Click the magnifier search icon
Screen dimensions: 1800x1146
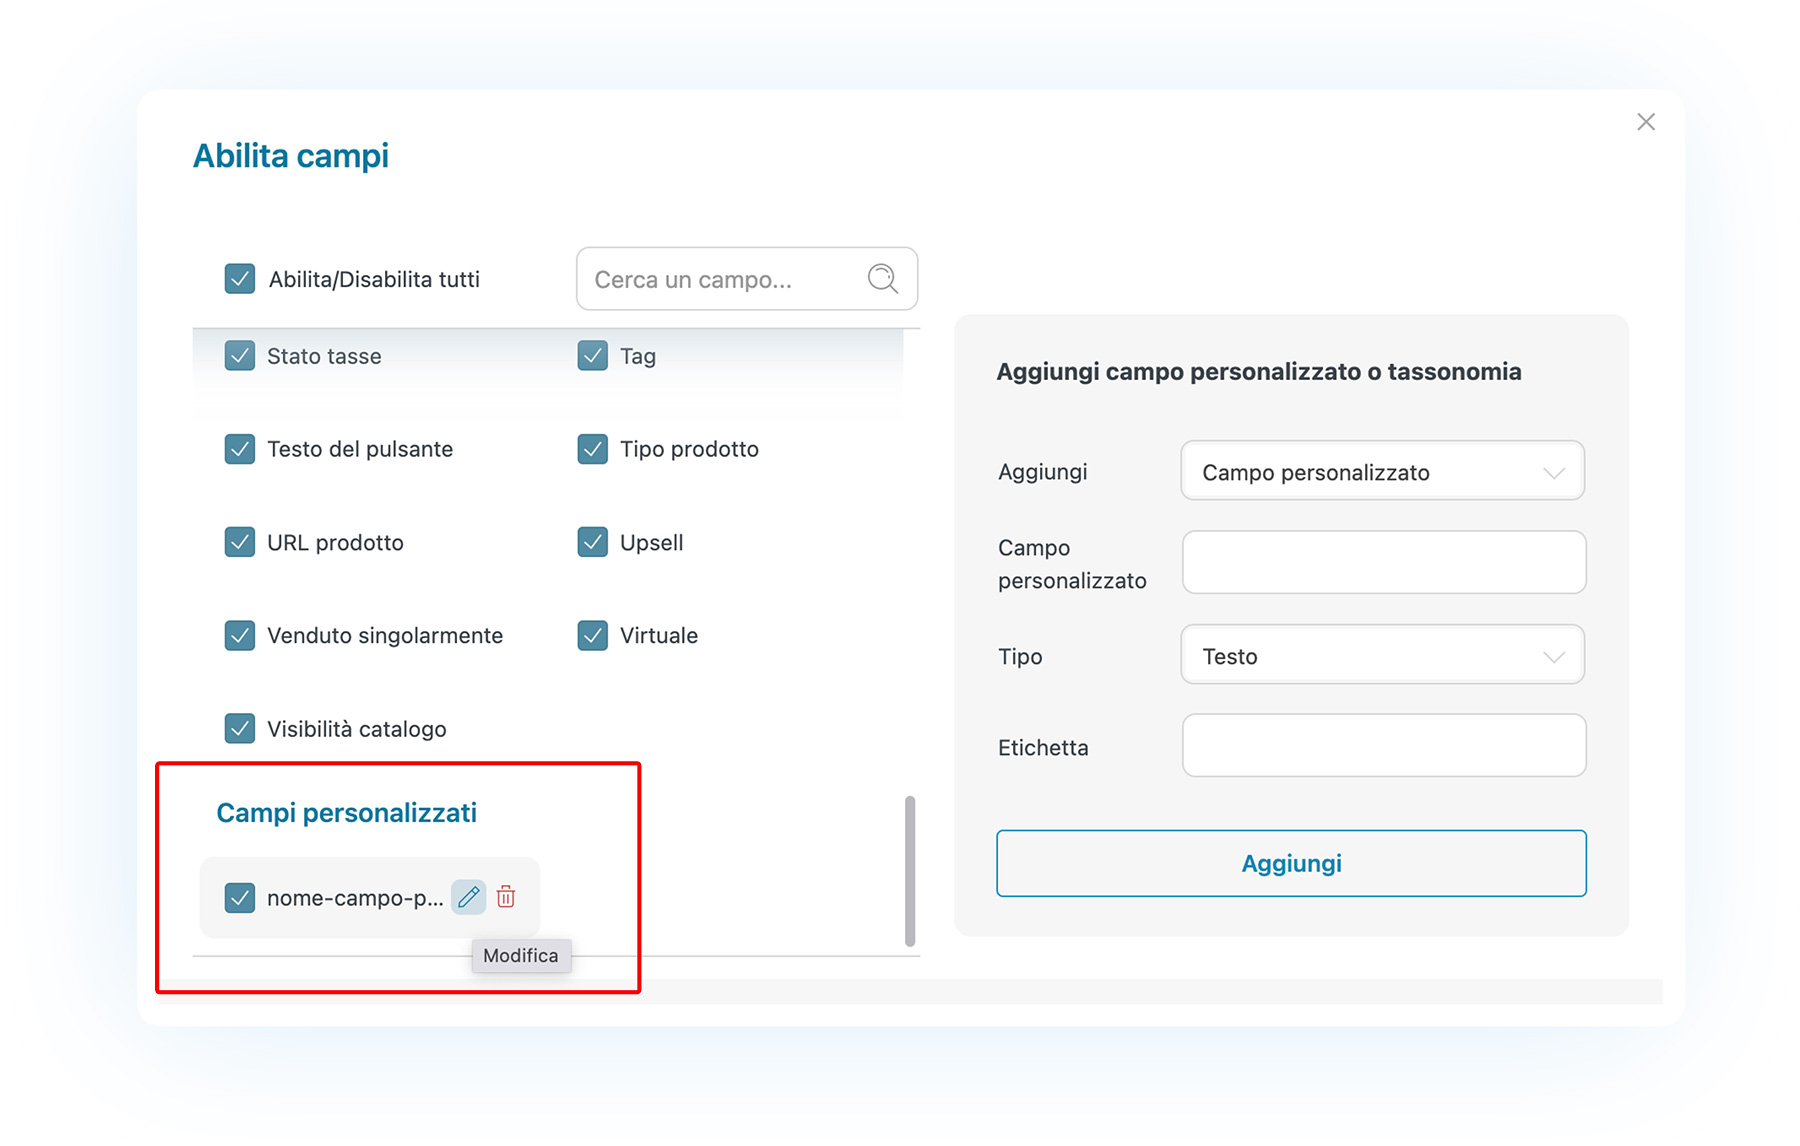pos(882,279)
